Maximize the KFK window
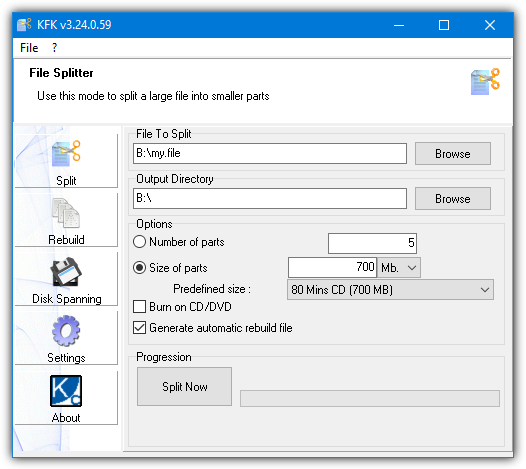This screenshot has height=469, width=526. [444, 25]
